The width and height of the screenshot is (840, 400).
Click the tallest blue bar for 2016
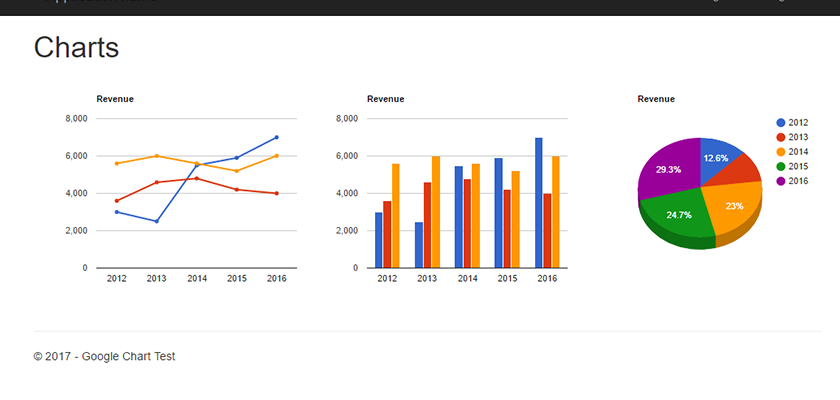(538, 203)
